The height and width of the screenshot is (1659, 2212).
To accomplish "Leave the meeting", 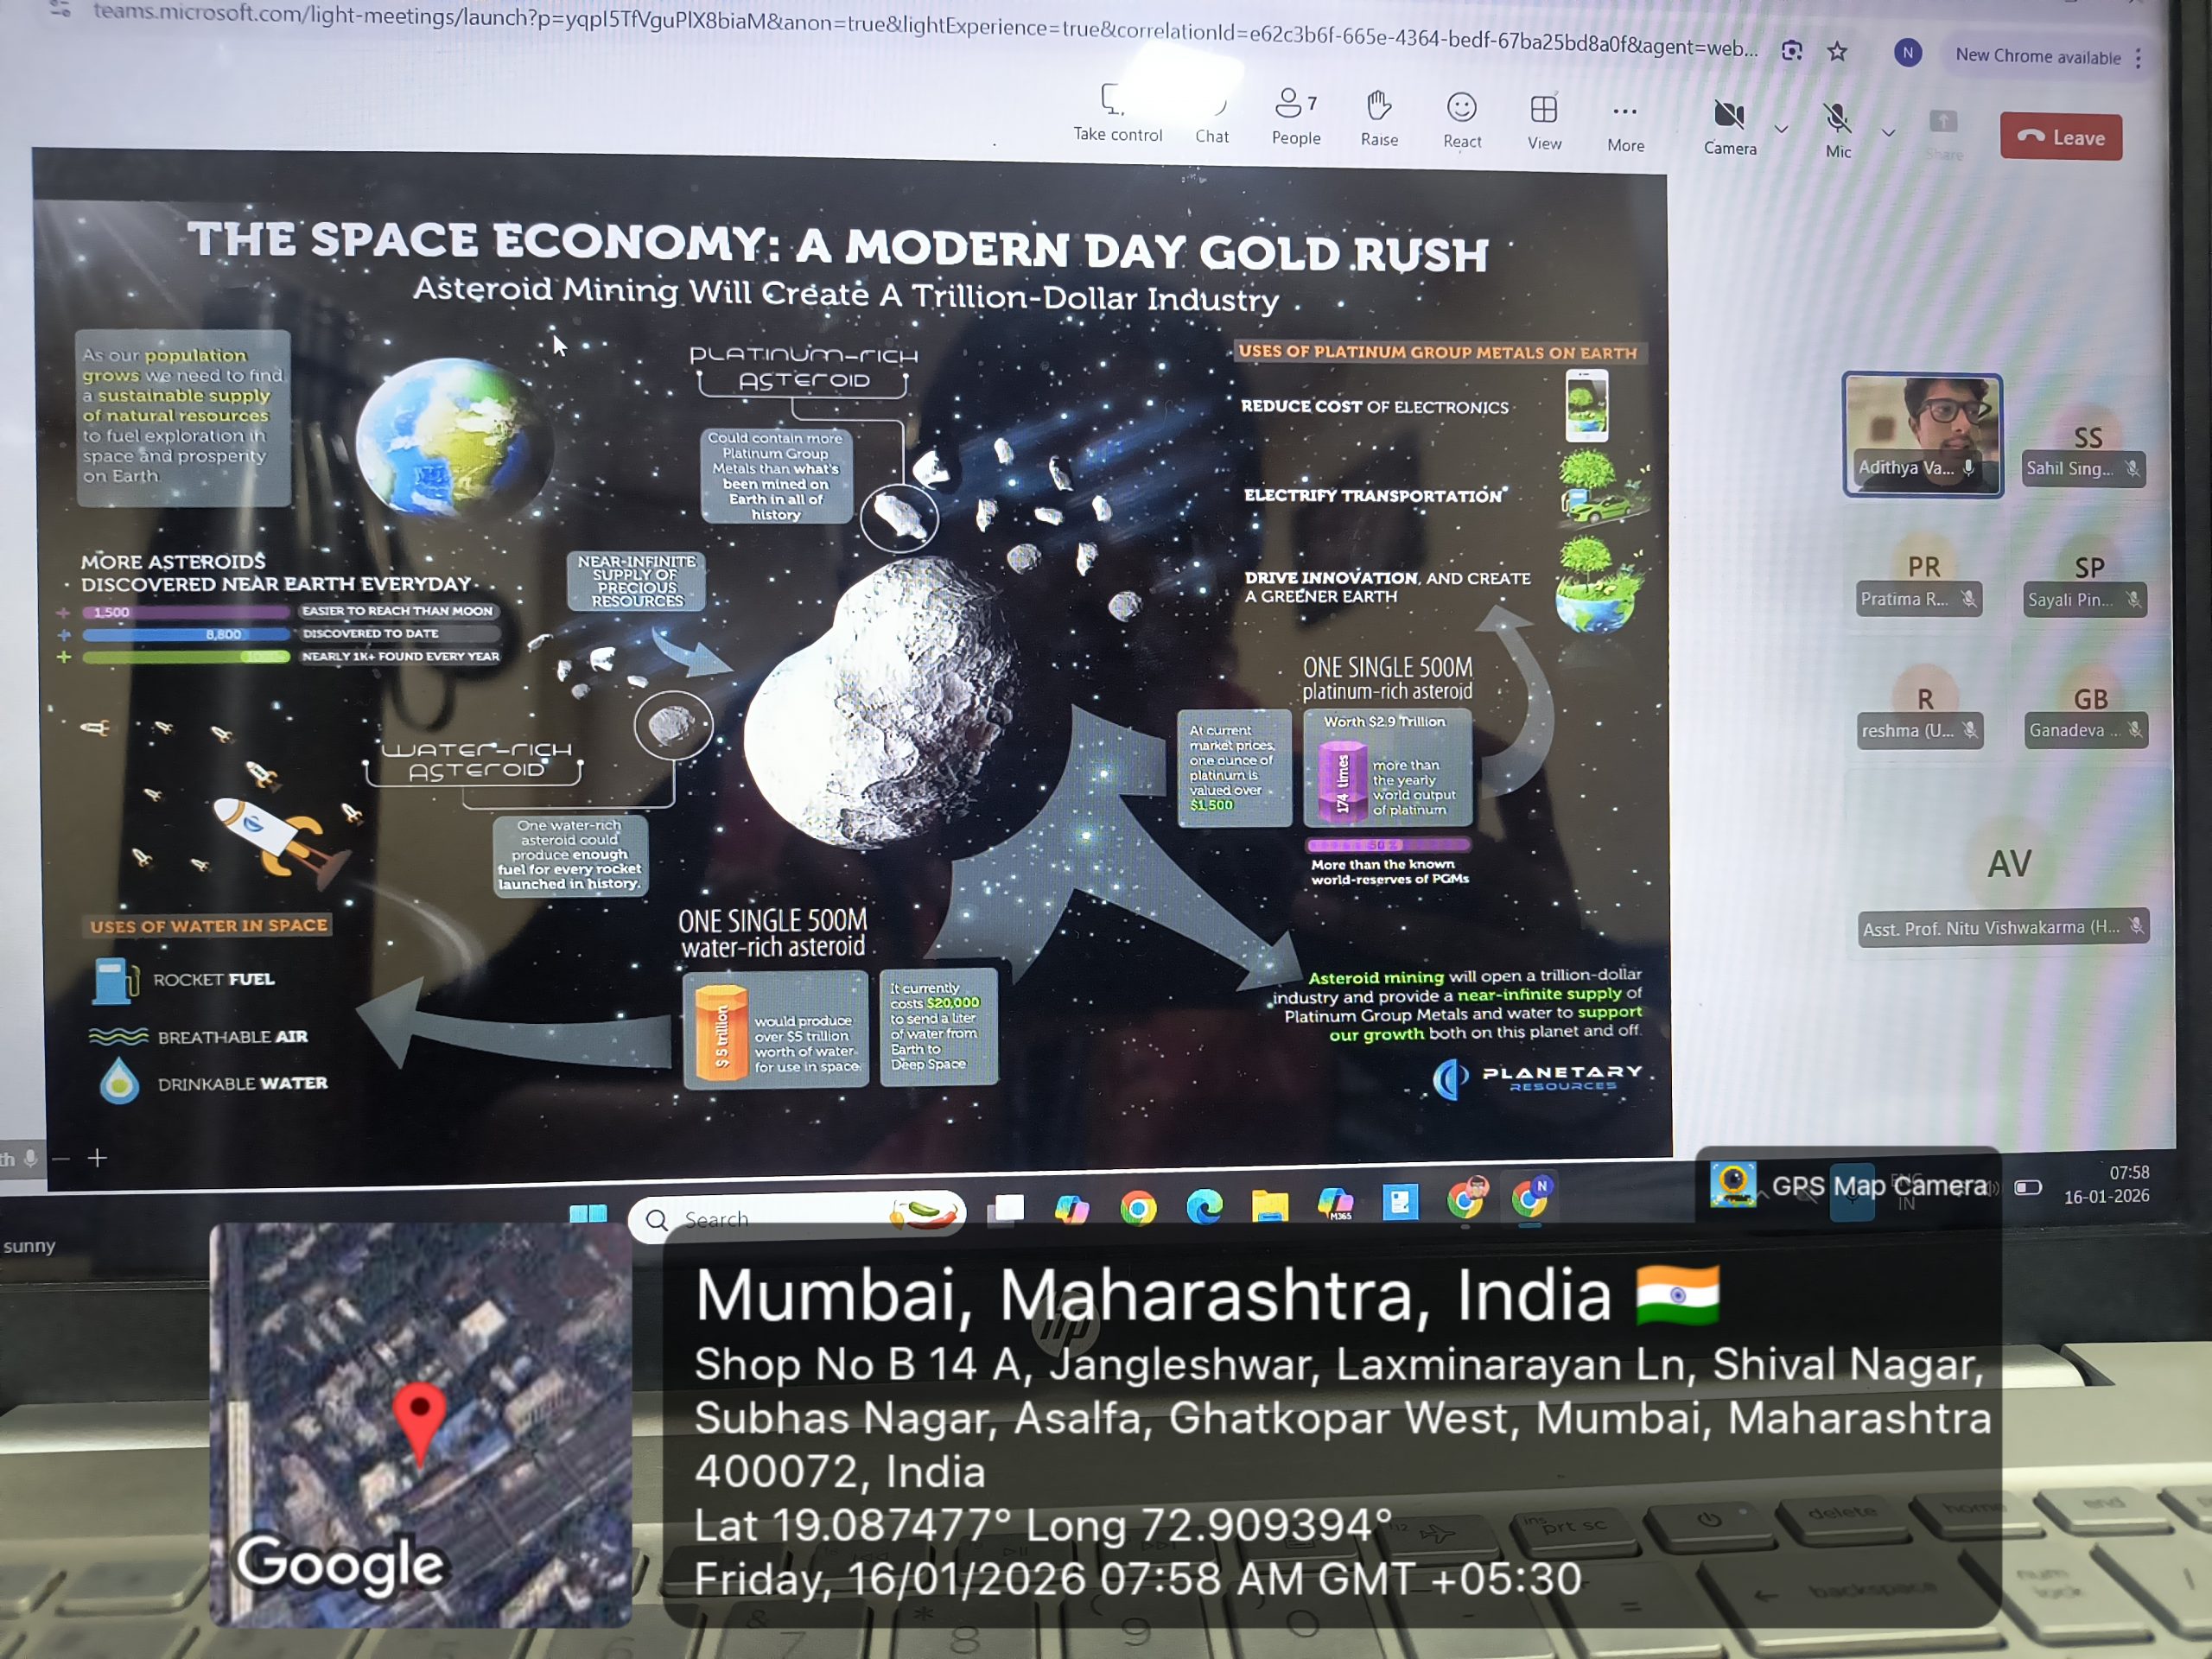I will 2060,137.
